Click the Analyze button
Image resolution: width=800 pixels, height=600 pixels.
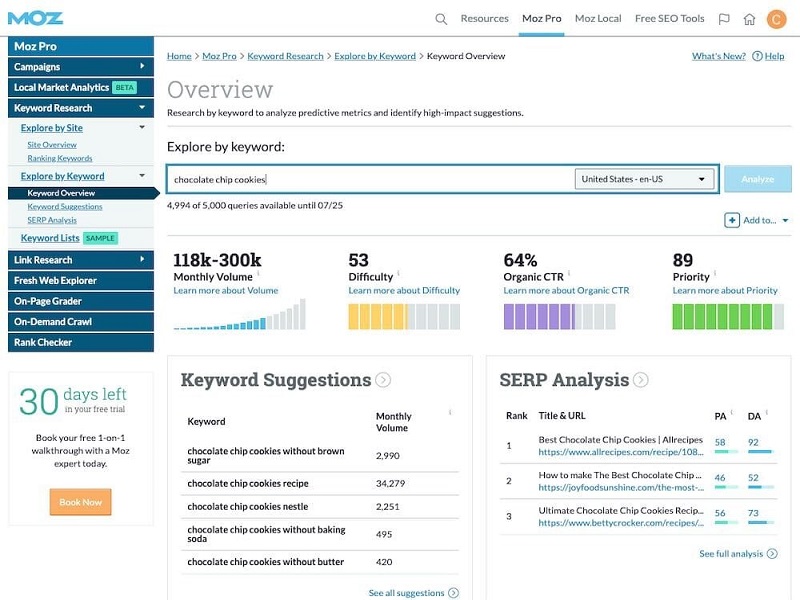758,179
